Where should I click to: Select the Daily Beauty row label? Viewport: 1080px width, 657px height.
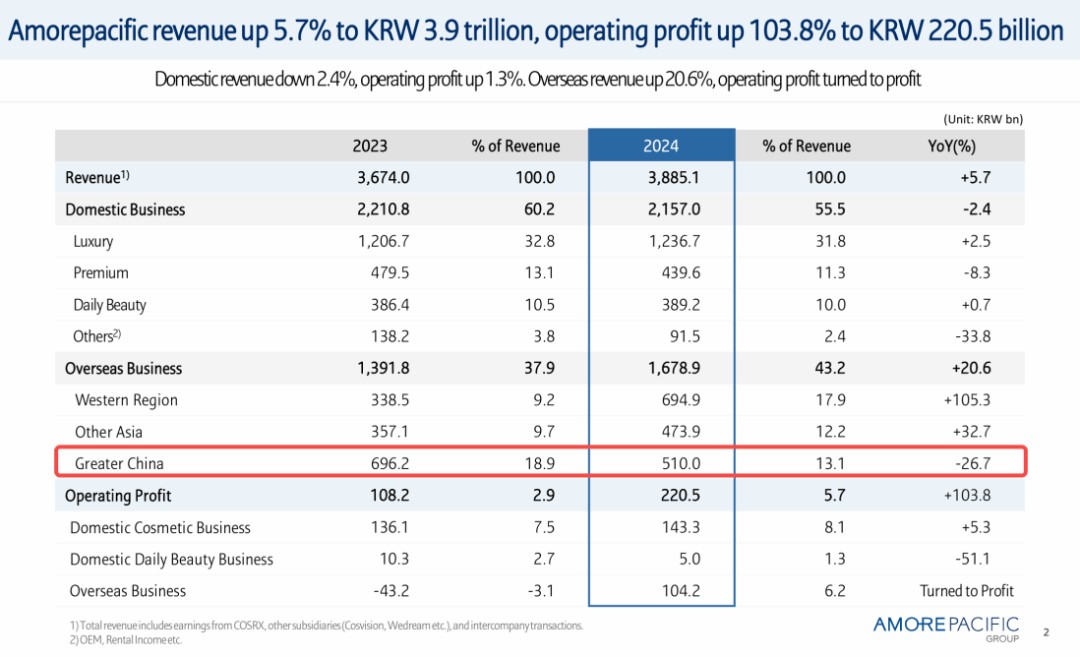110,305
